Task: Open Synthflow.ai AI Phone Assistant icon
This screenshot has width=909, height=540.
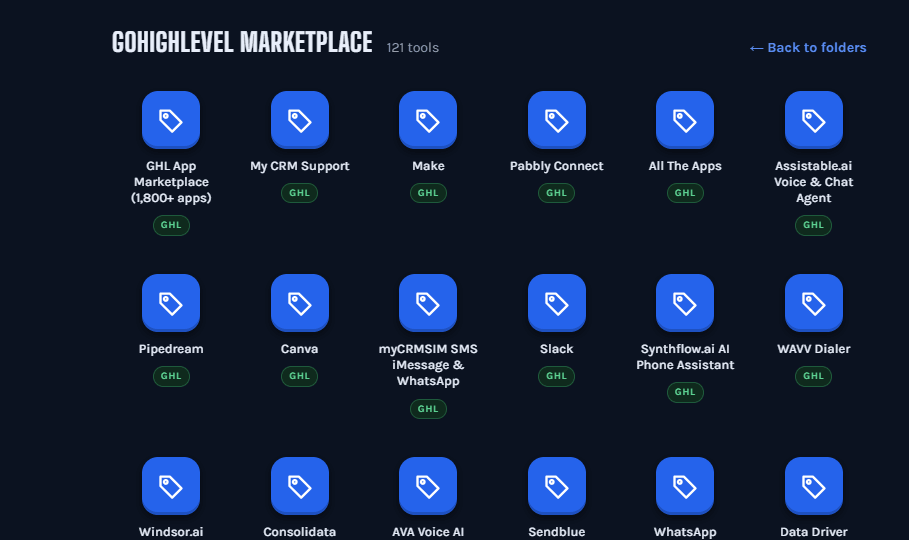Action: [685, 303]
